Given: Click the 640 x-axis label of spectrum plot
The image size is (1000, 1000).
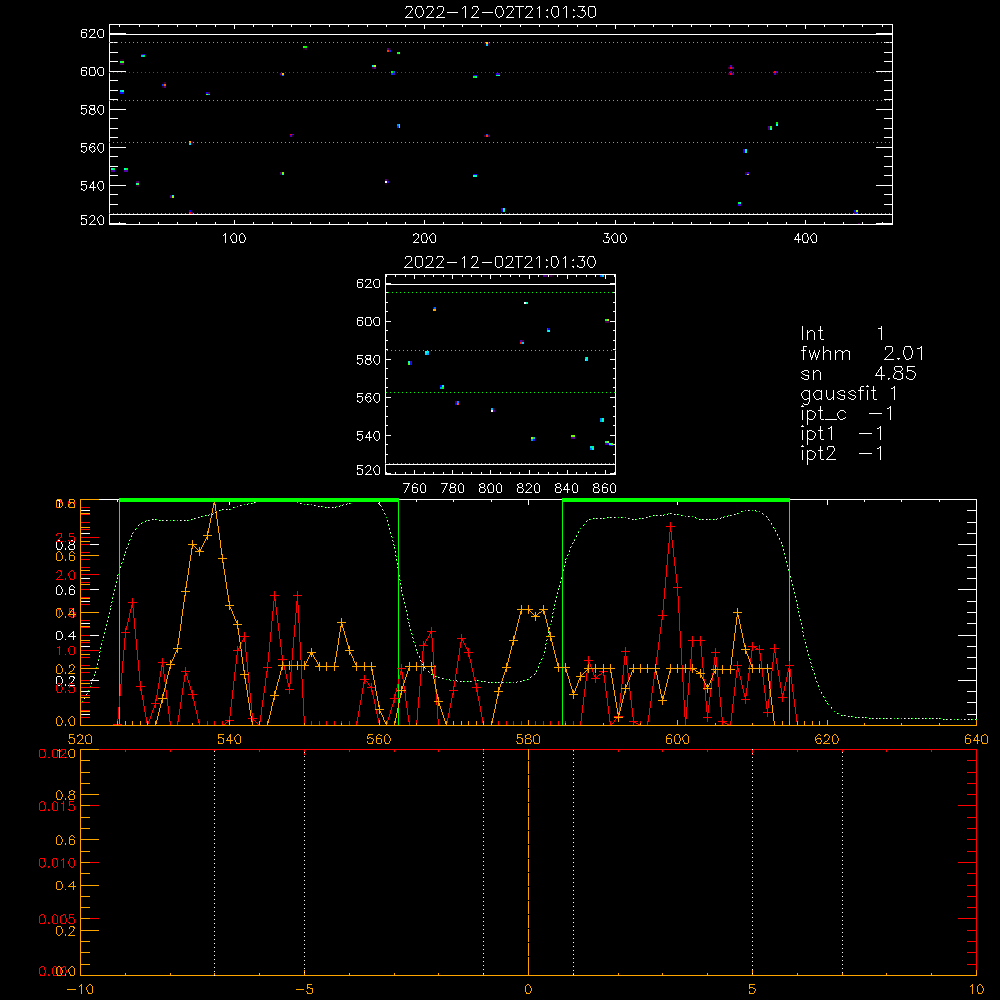Looking at the screenshot, I should point(976,739).
